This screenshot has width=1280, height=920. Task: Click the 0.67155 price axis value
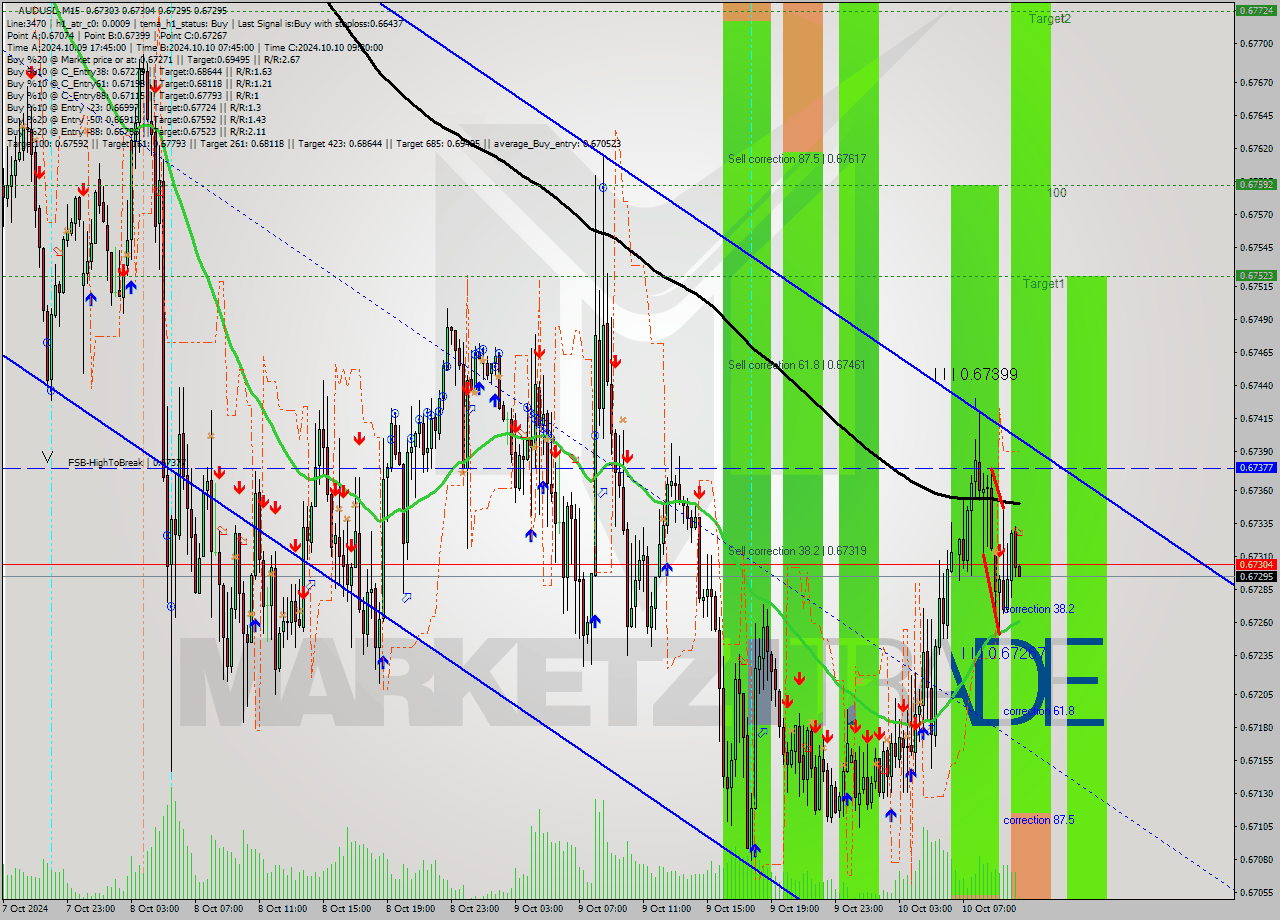(x=1255, y=760)
